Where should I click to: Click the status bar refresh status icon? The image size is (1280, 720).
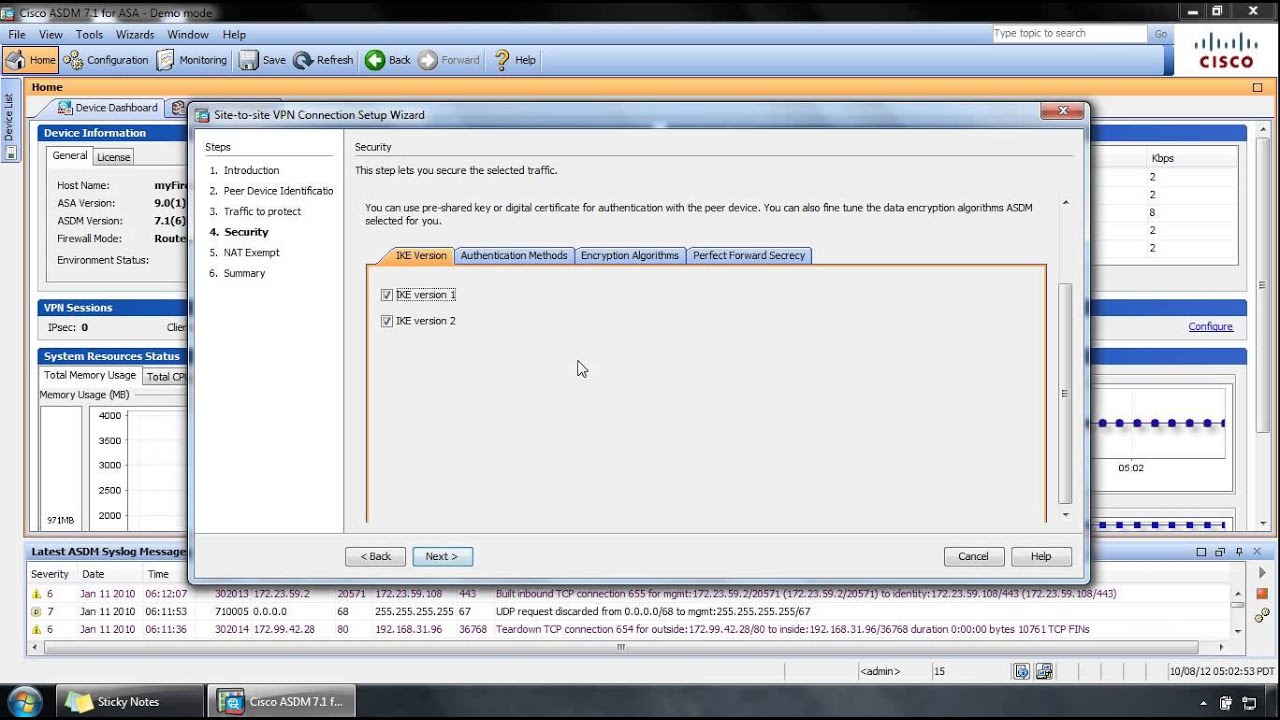coord(1021,671)
